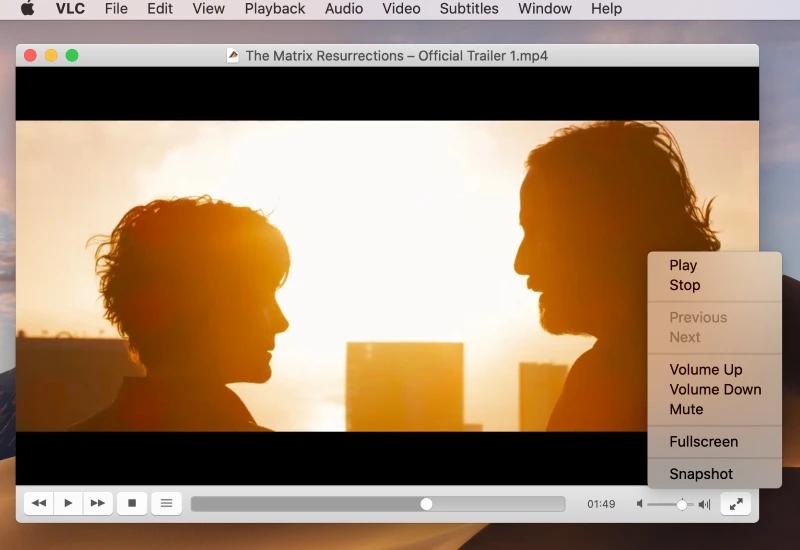This screenshot has width=800, height=550.
Task: Minimize the window with the yellow button
Action: pyautogui.click(x=51, y=56)
